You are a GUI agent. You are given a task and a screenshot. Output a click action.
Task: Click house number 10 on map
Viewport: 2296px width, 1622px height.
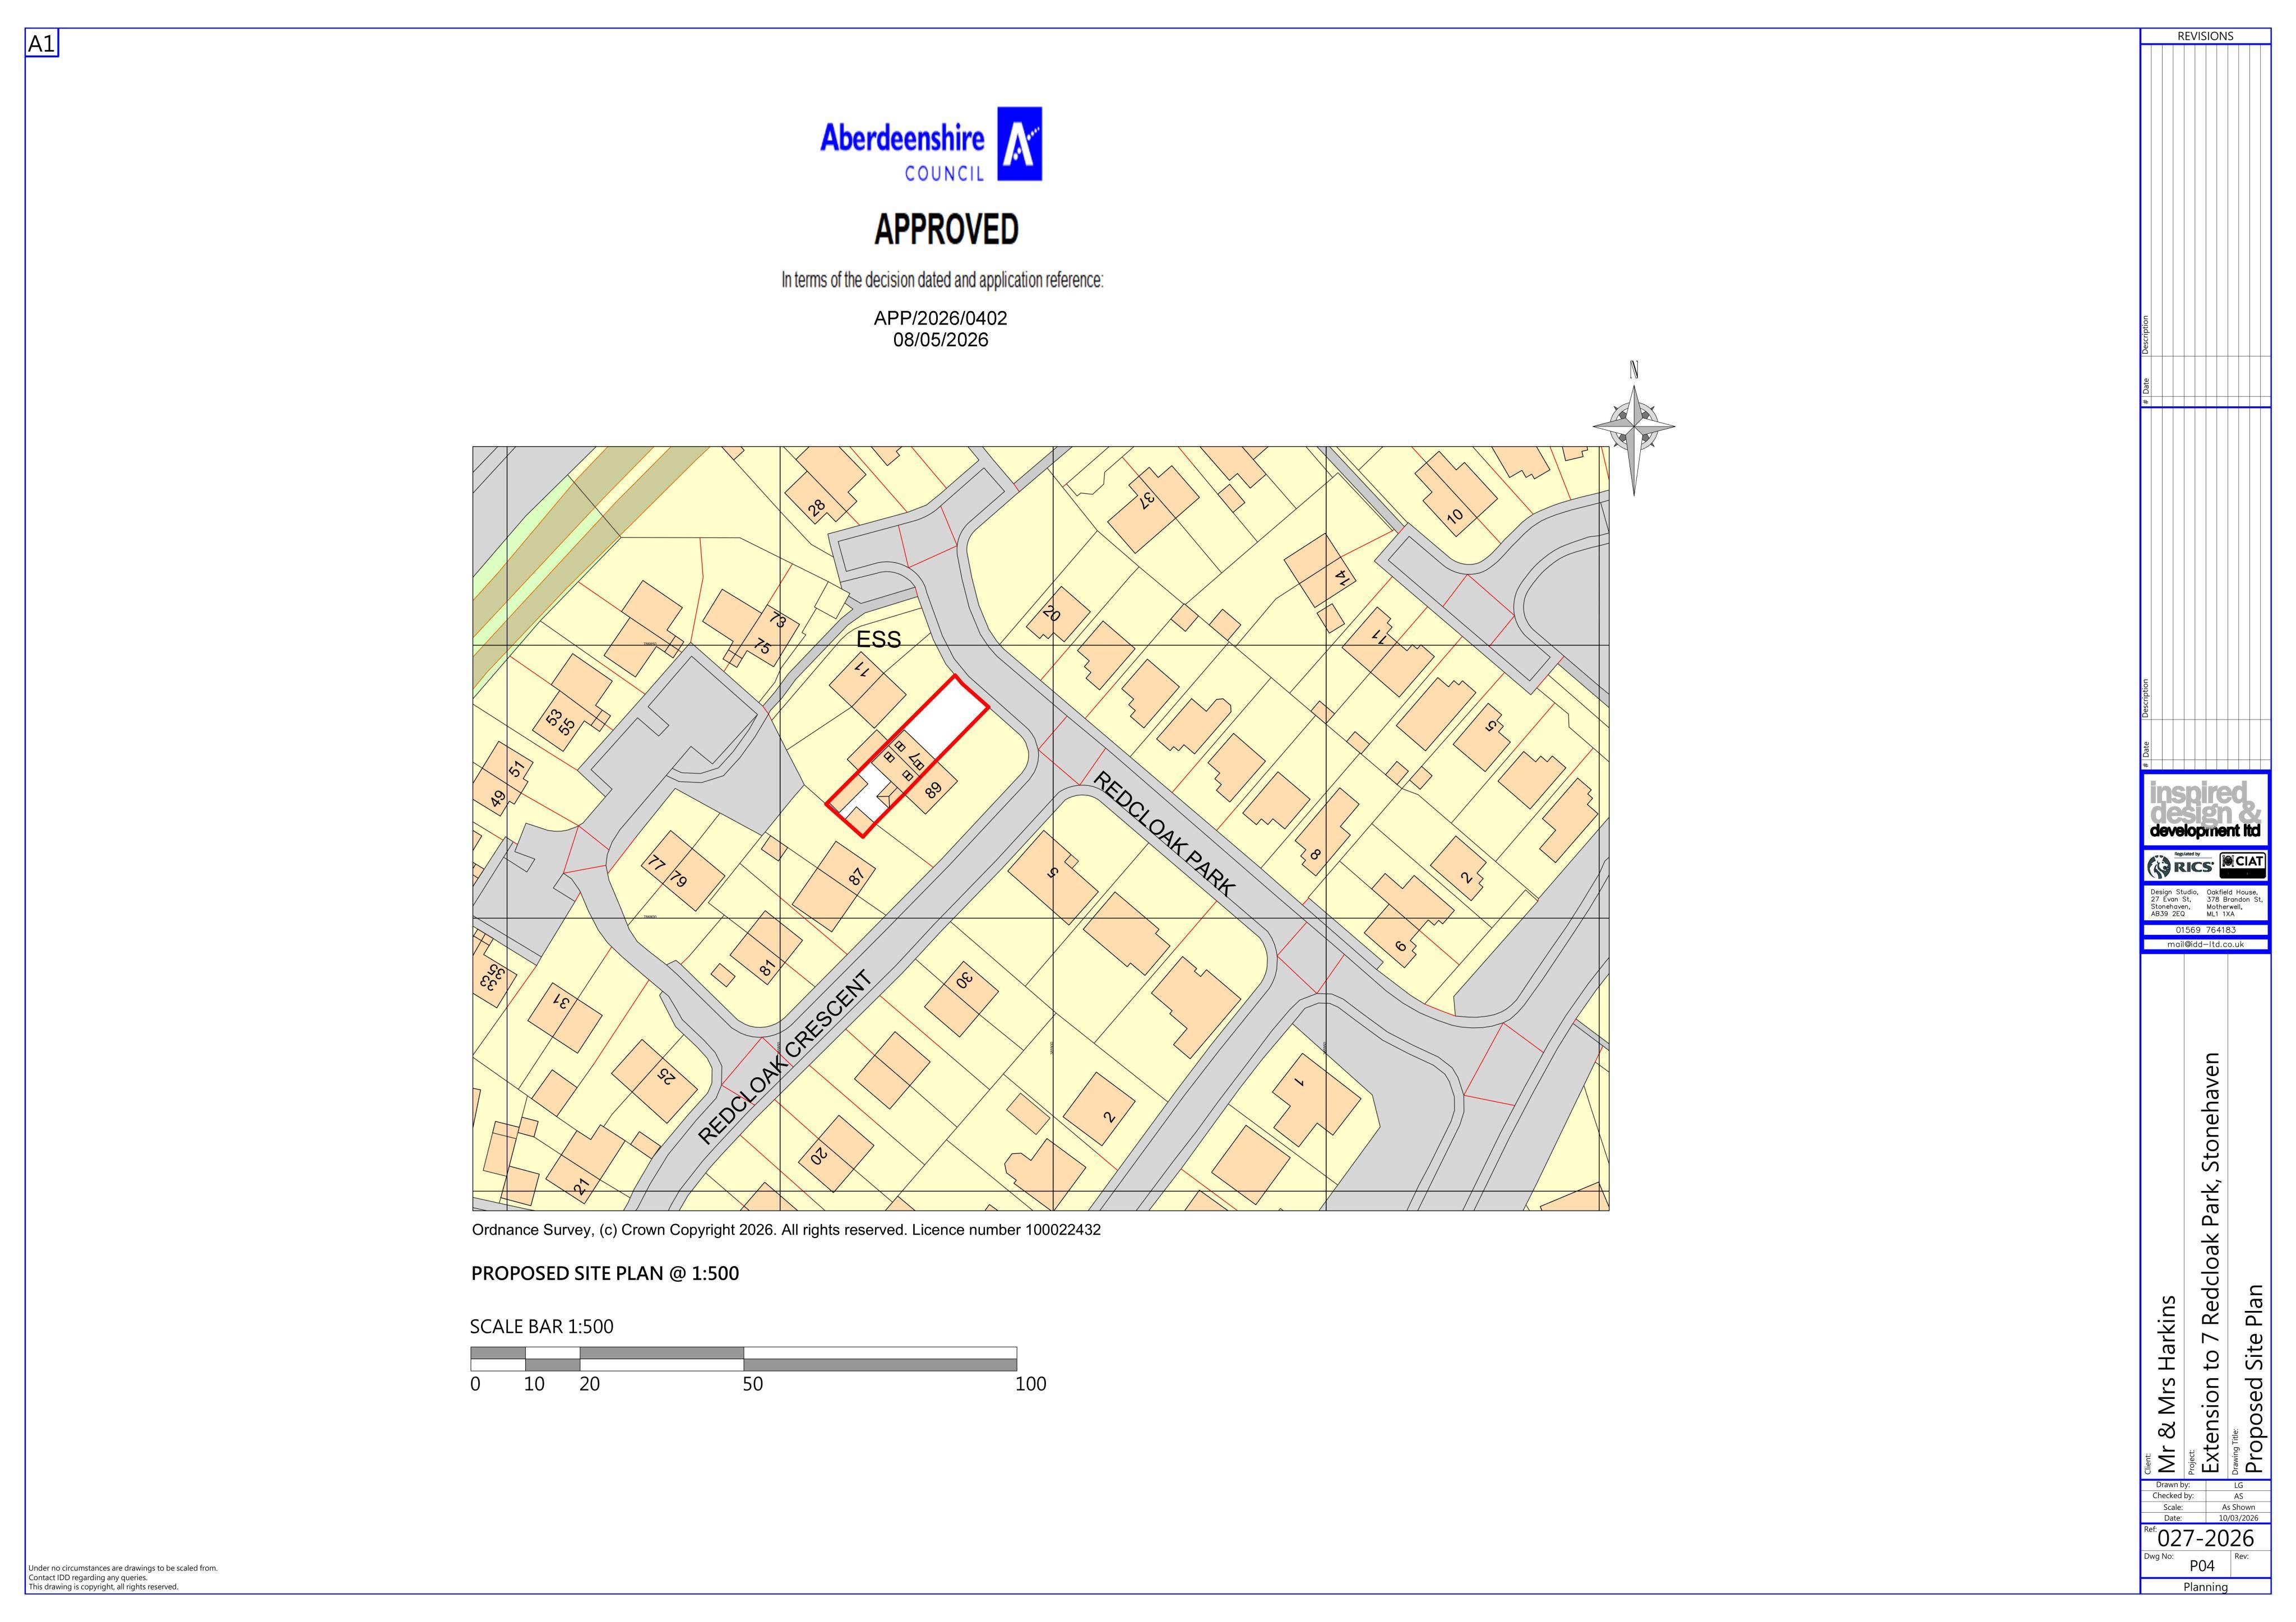coord(1454,516)
